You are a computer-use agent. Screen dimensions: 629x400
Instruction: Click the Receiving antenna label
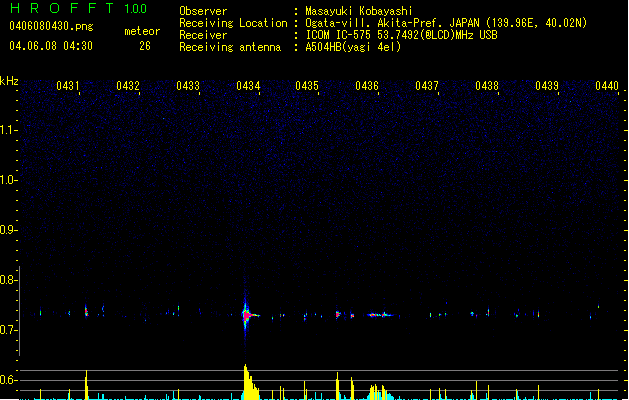tap(230, 47)
